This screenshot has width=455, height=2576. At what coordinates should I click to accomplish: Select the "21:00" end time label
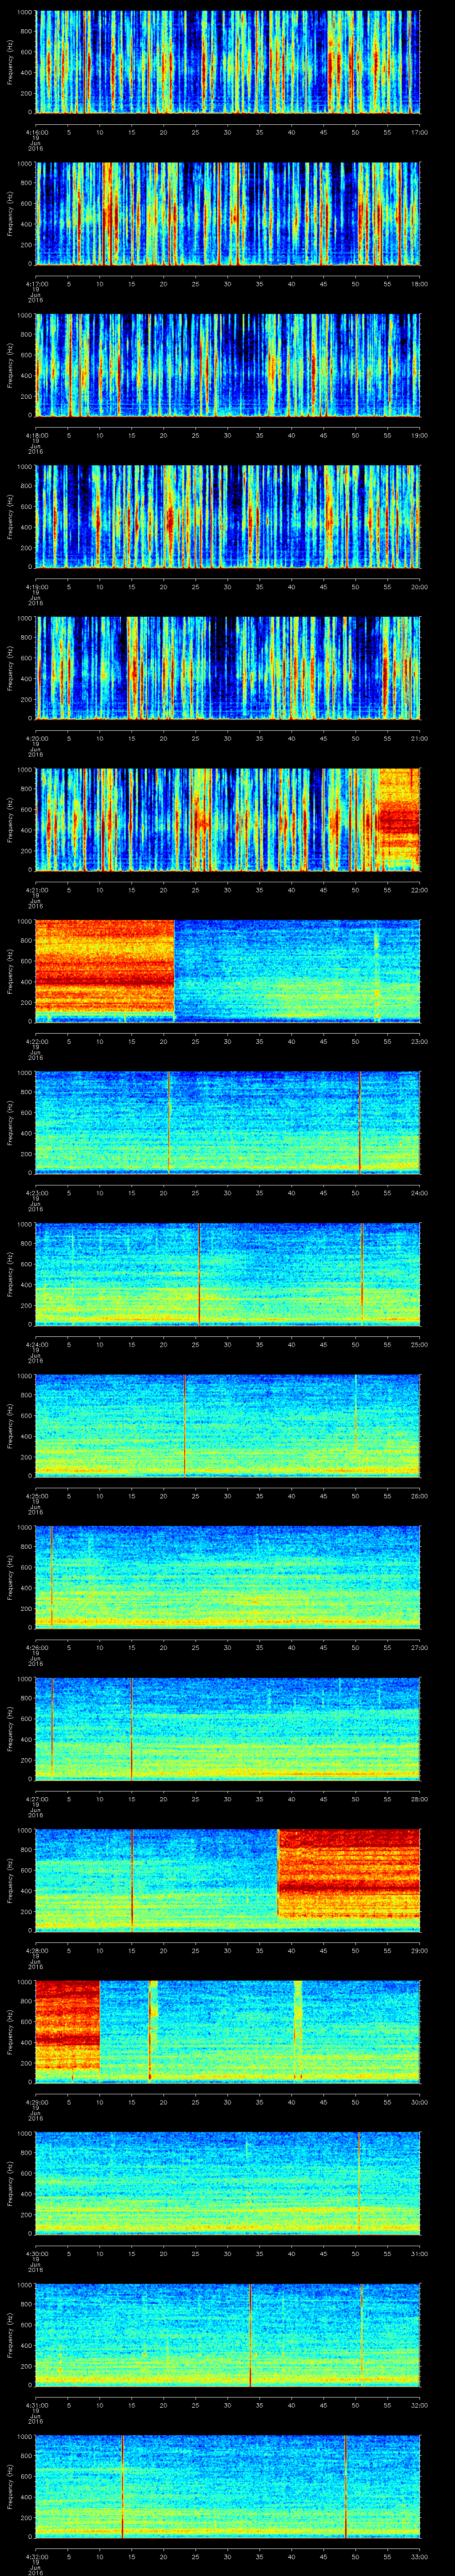tap(419, 738)
